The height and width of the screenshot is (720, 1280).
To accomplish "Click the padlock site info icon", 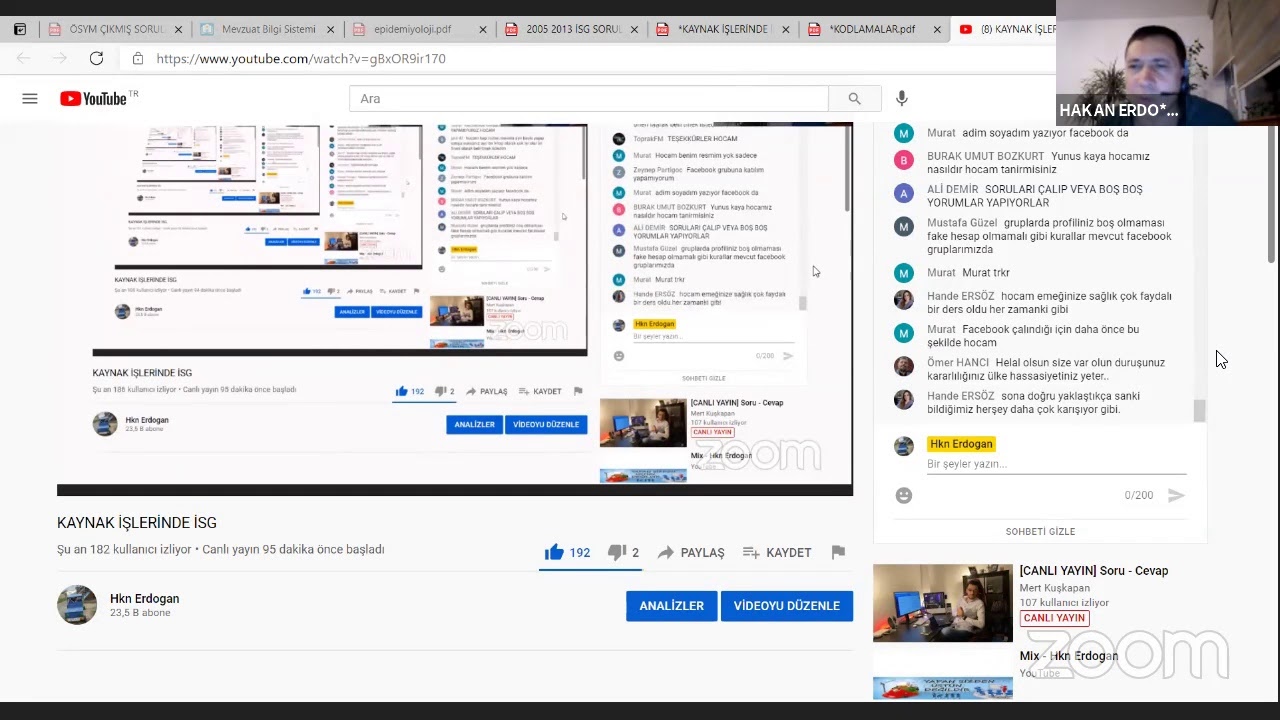I will 138,59.
